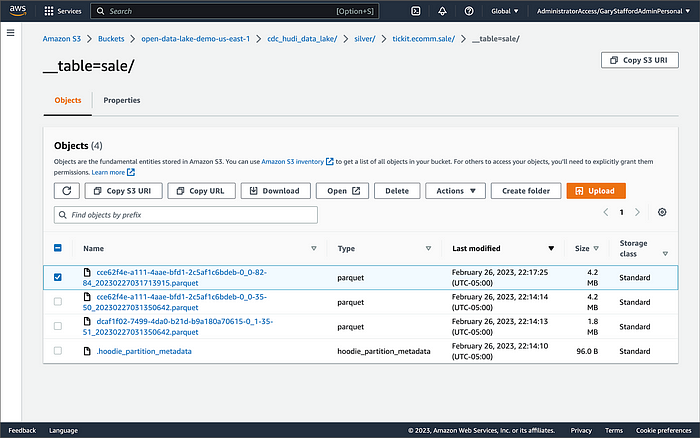Viewport: 700px width, 438px height.
Task: Click the file icon of the dcaf1f02 parquet
Action: point(88,321)
